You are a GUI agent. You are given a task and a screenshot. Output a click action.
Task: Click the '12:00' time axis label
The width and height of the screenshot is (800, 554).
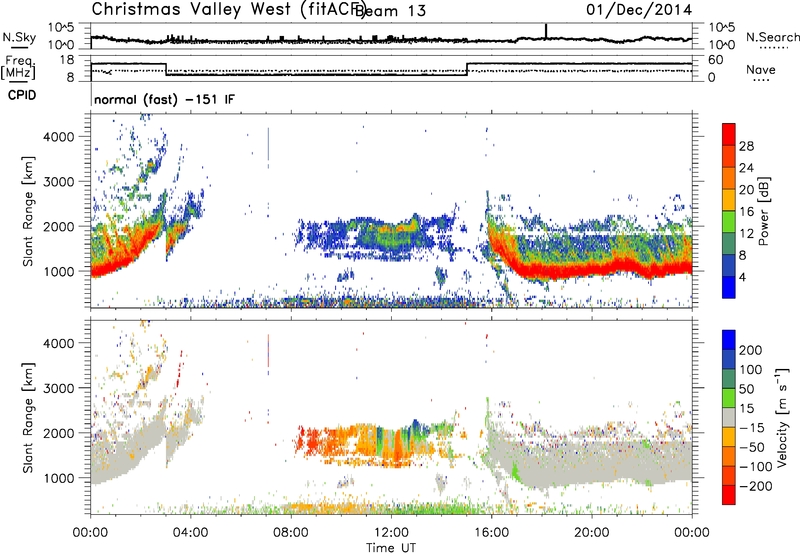click(x=391, y=533)
